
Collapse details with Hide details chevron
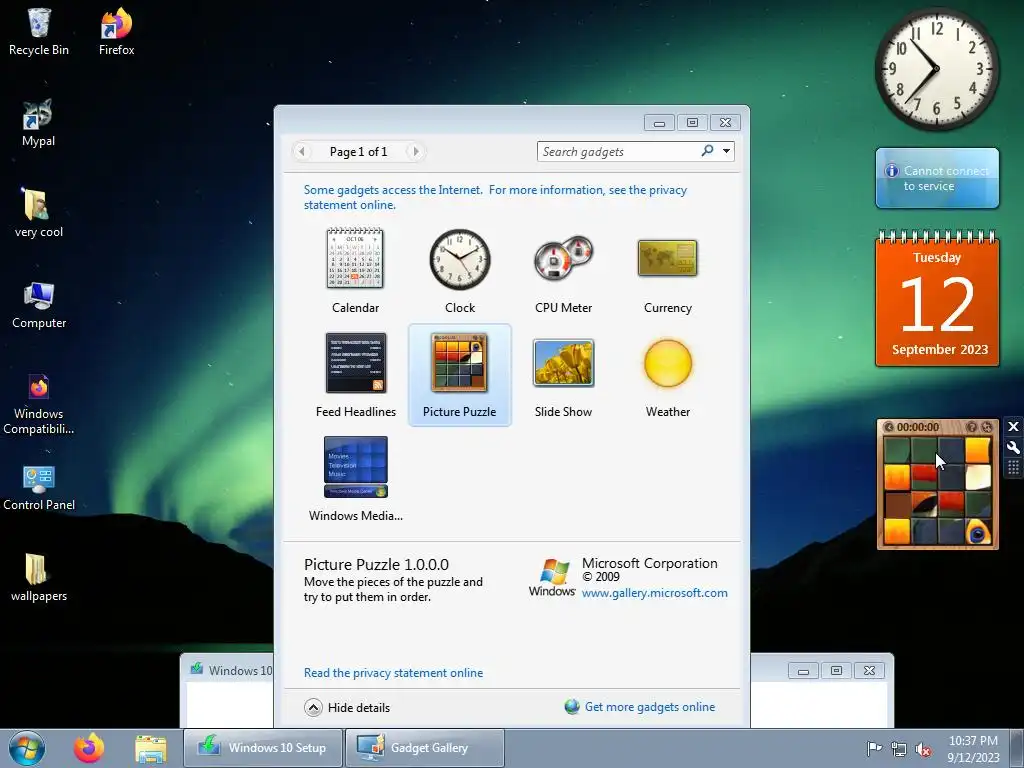313,707
